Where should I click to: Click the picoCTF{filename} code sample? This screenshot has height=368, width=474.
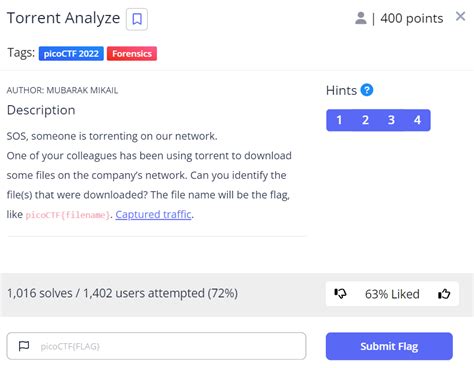(68, 215)
